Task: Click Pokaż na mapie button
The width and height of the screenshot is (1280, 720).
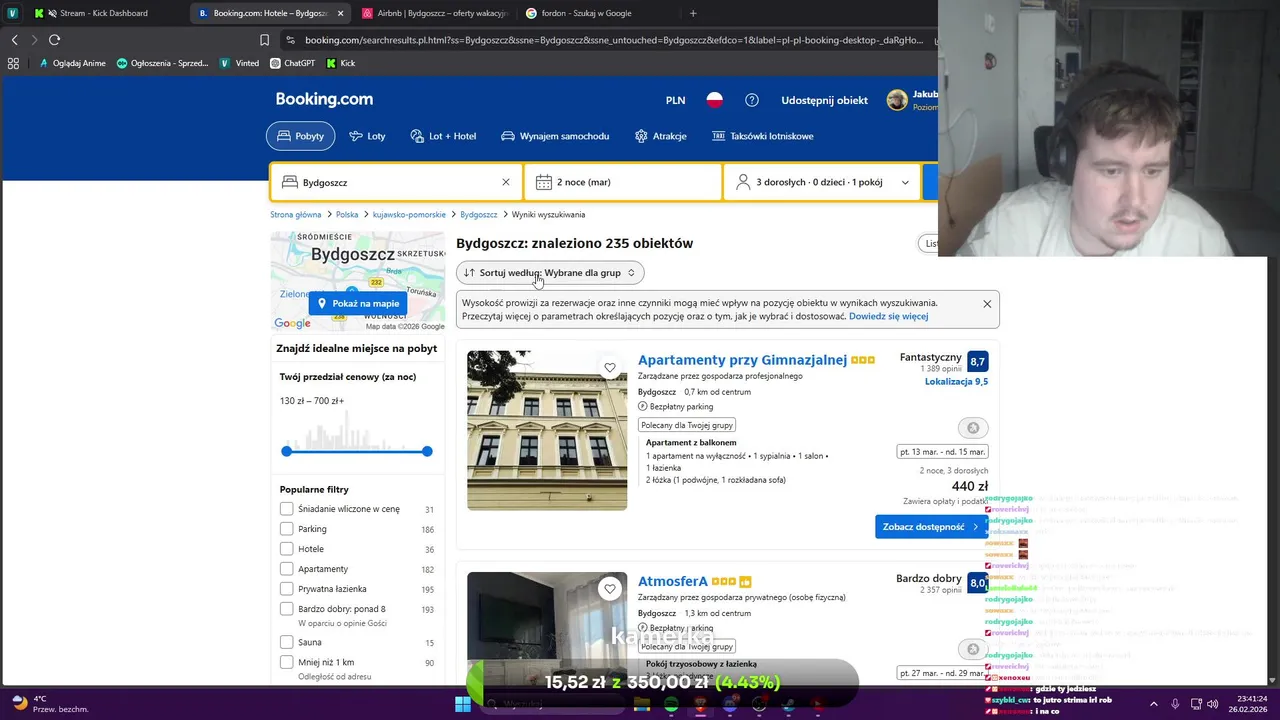Action: [357, 303]
